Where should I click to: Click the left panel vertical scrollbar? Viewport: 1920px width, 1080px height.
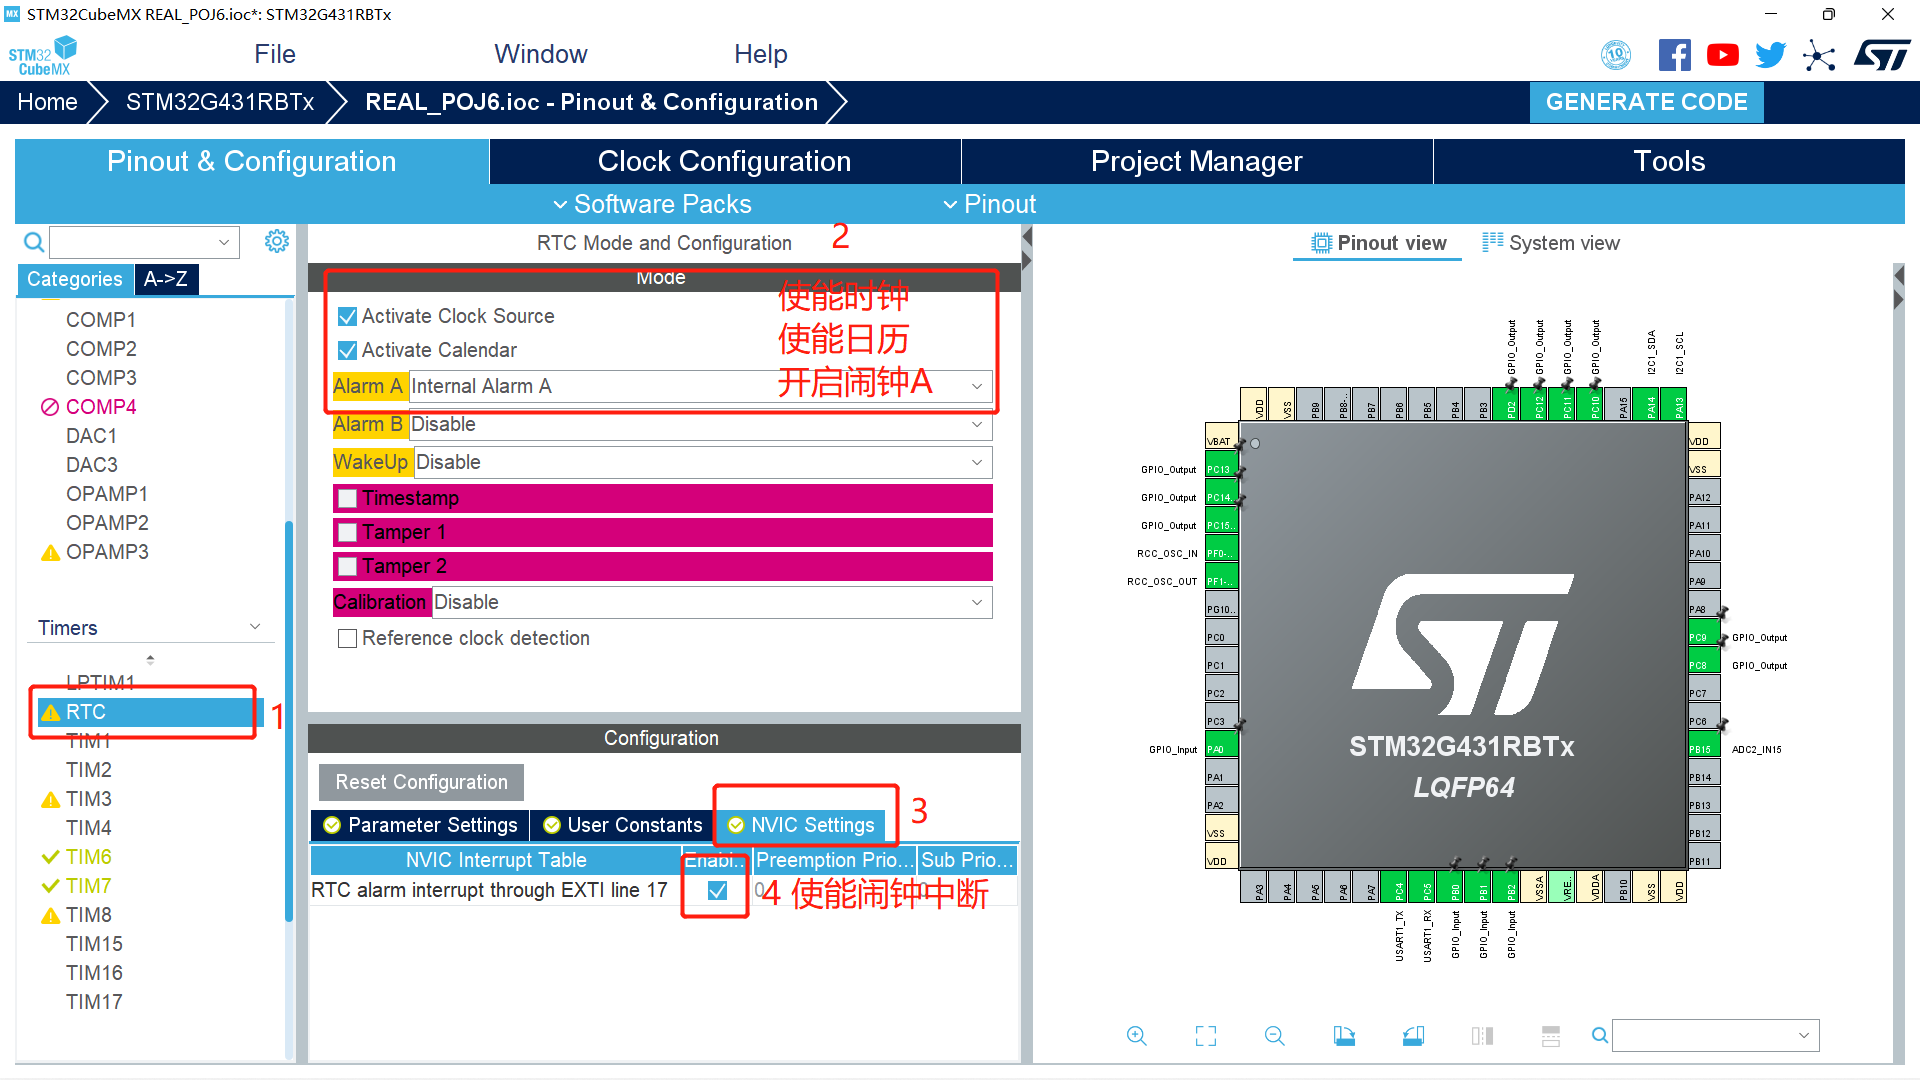[289, 720]
